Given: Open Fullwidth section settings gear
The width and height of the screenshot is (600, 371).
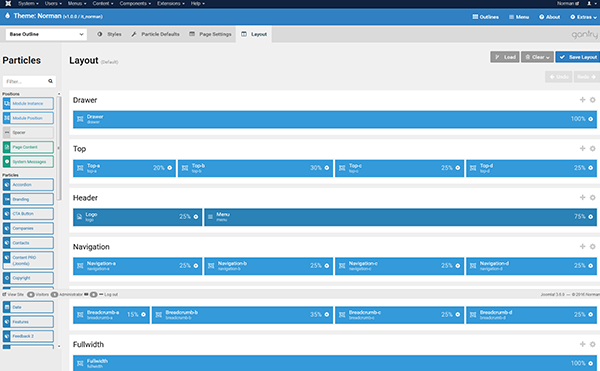Looking at the screenshot, I should [592, 344].
